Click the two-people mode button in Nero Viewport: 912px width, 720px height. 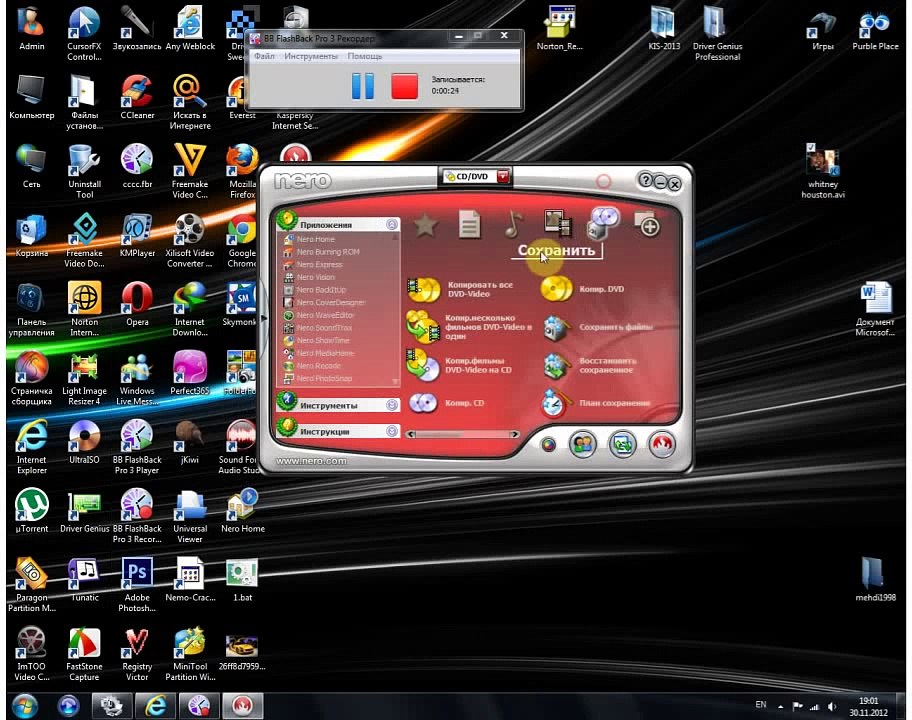[x=582, y=445]
